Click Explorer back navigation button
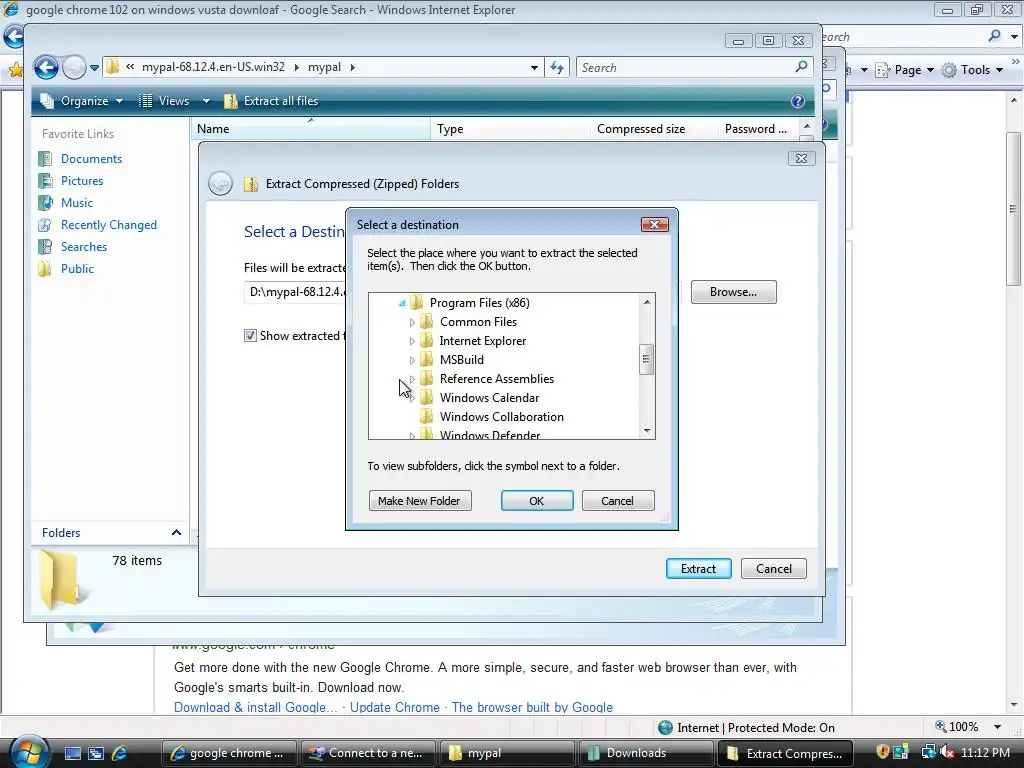Screen dimensions: 1024x768 46,67
